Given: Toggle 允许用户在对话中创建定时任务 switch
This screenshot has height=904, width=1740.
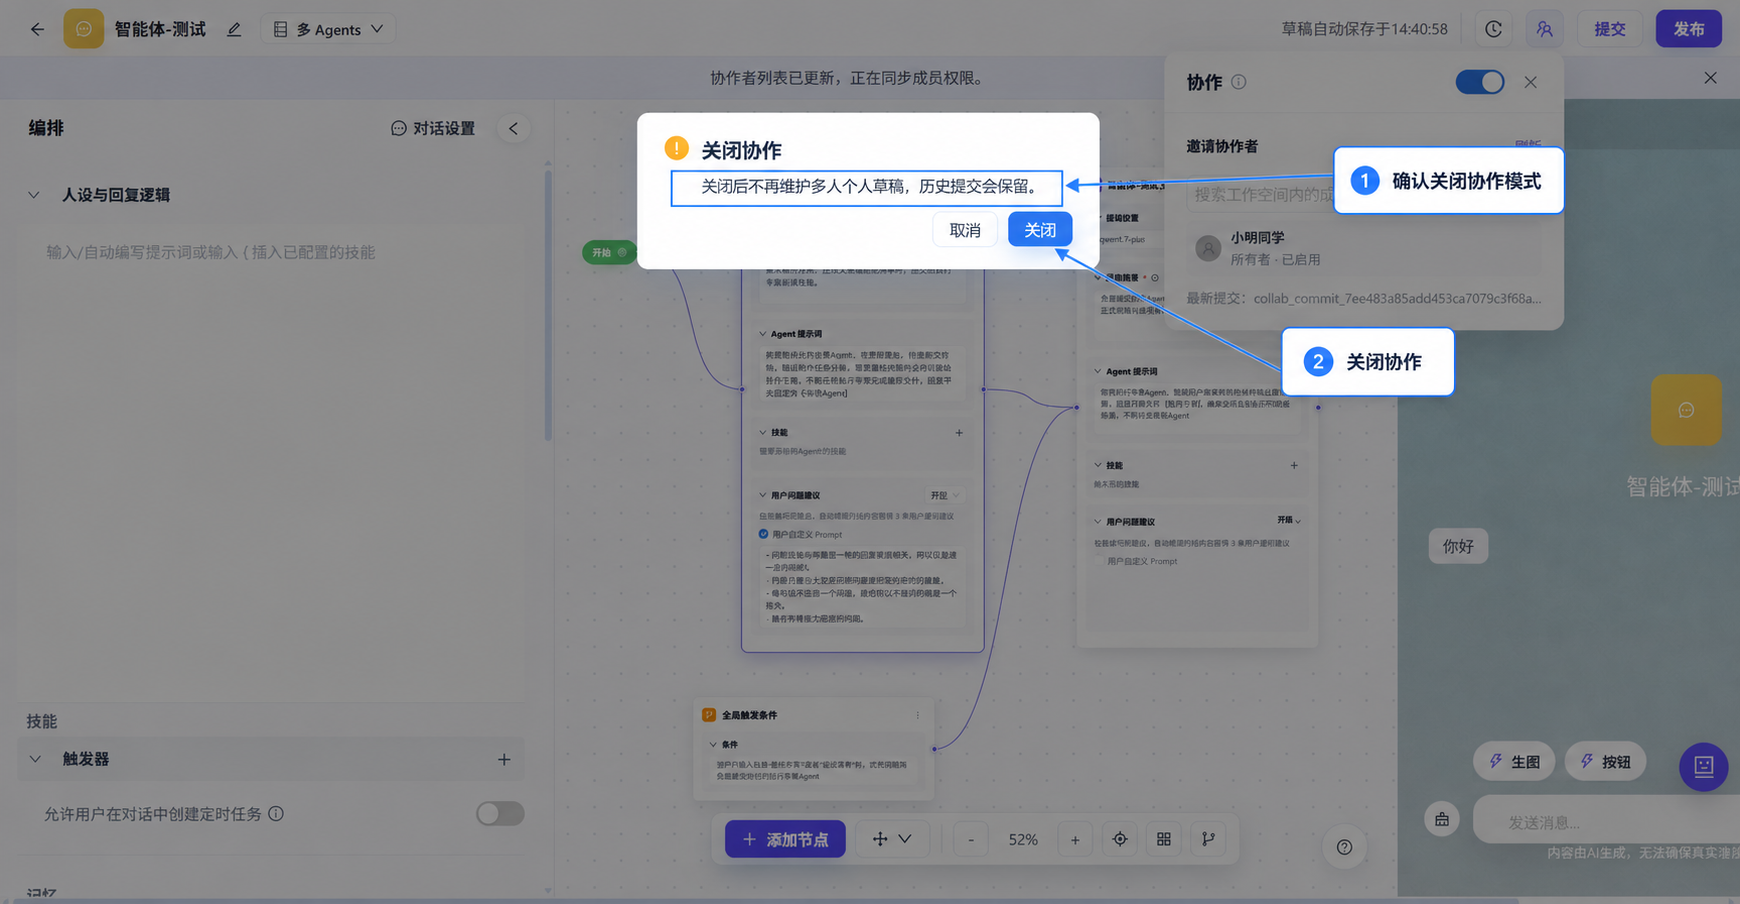Looking at the screenshot, I should [x=500, y=814].
